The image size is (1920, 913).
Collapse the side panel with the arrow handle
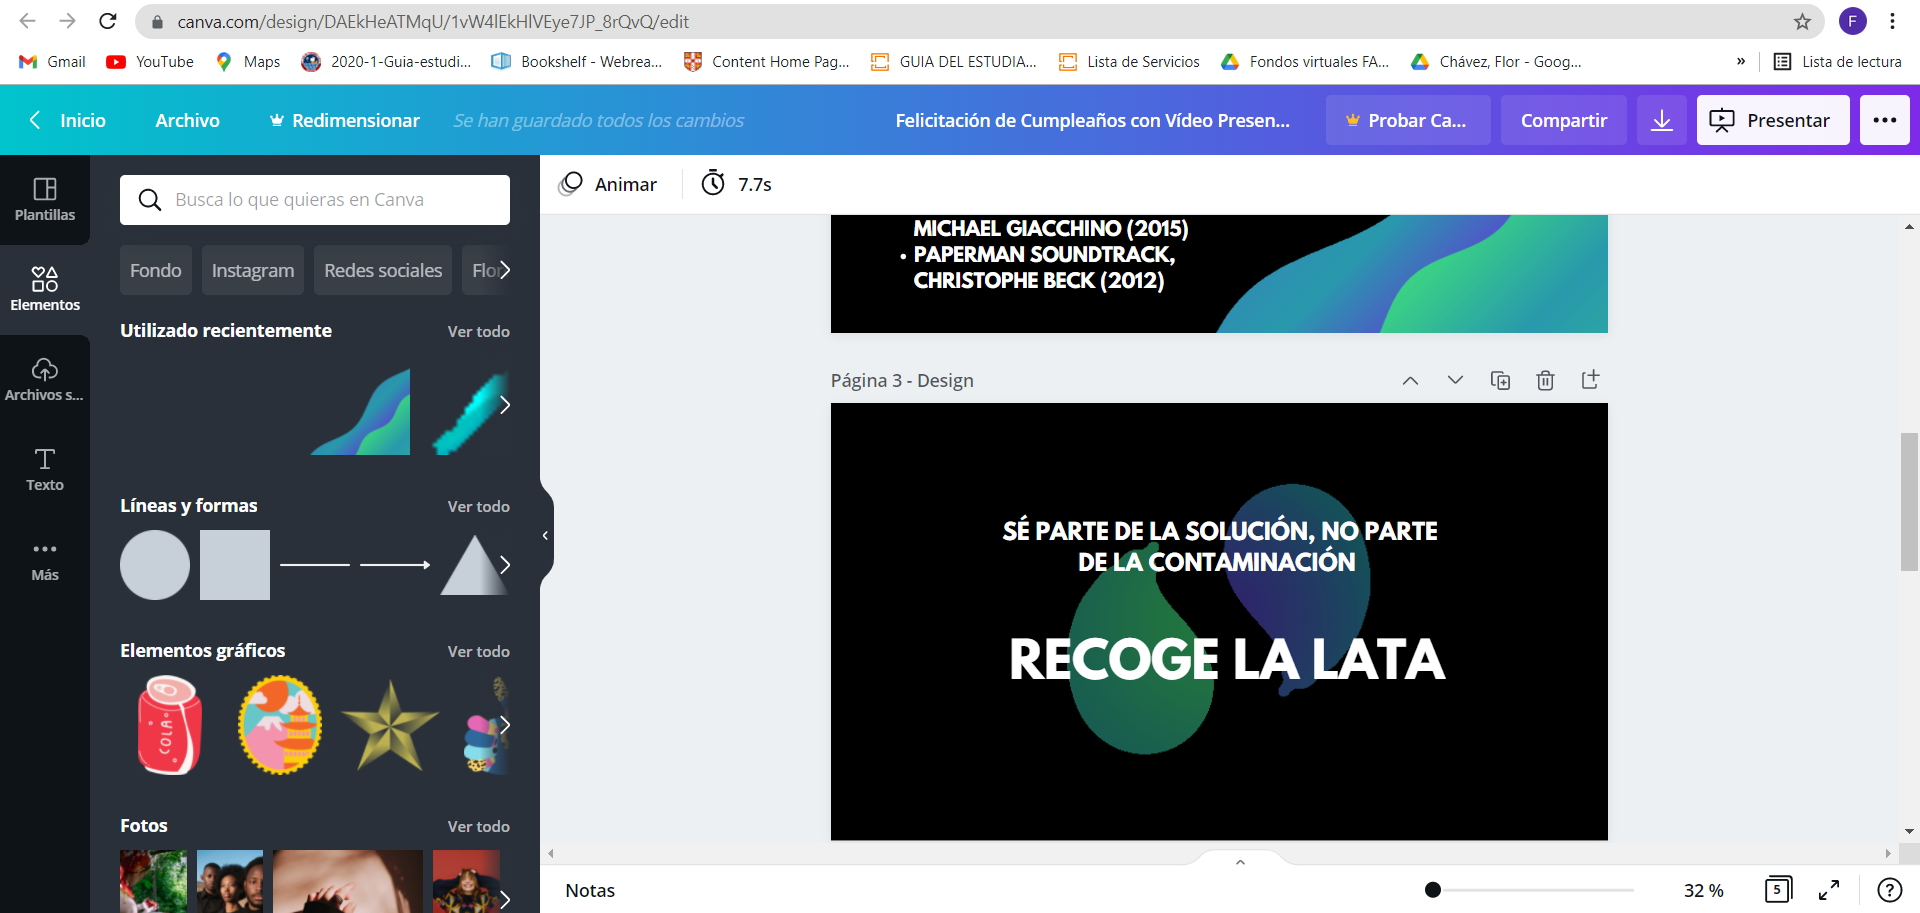click(545, 536)
